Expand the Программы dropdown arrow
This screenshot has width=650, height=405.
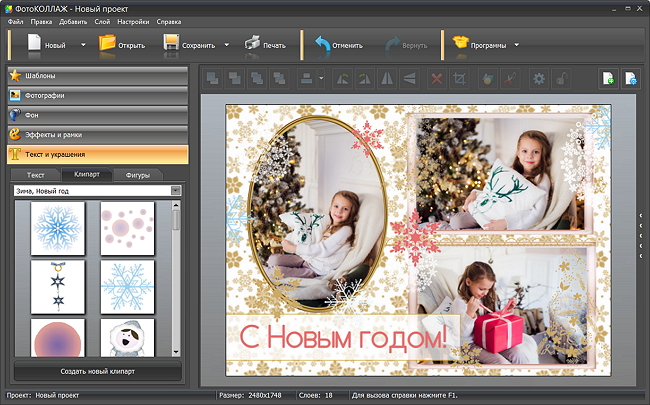point(517,45)
